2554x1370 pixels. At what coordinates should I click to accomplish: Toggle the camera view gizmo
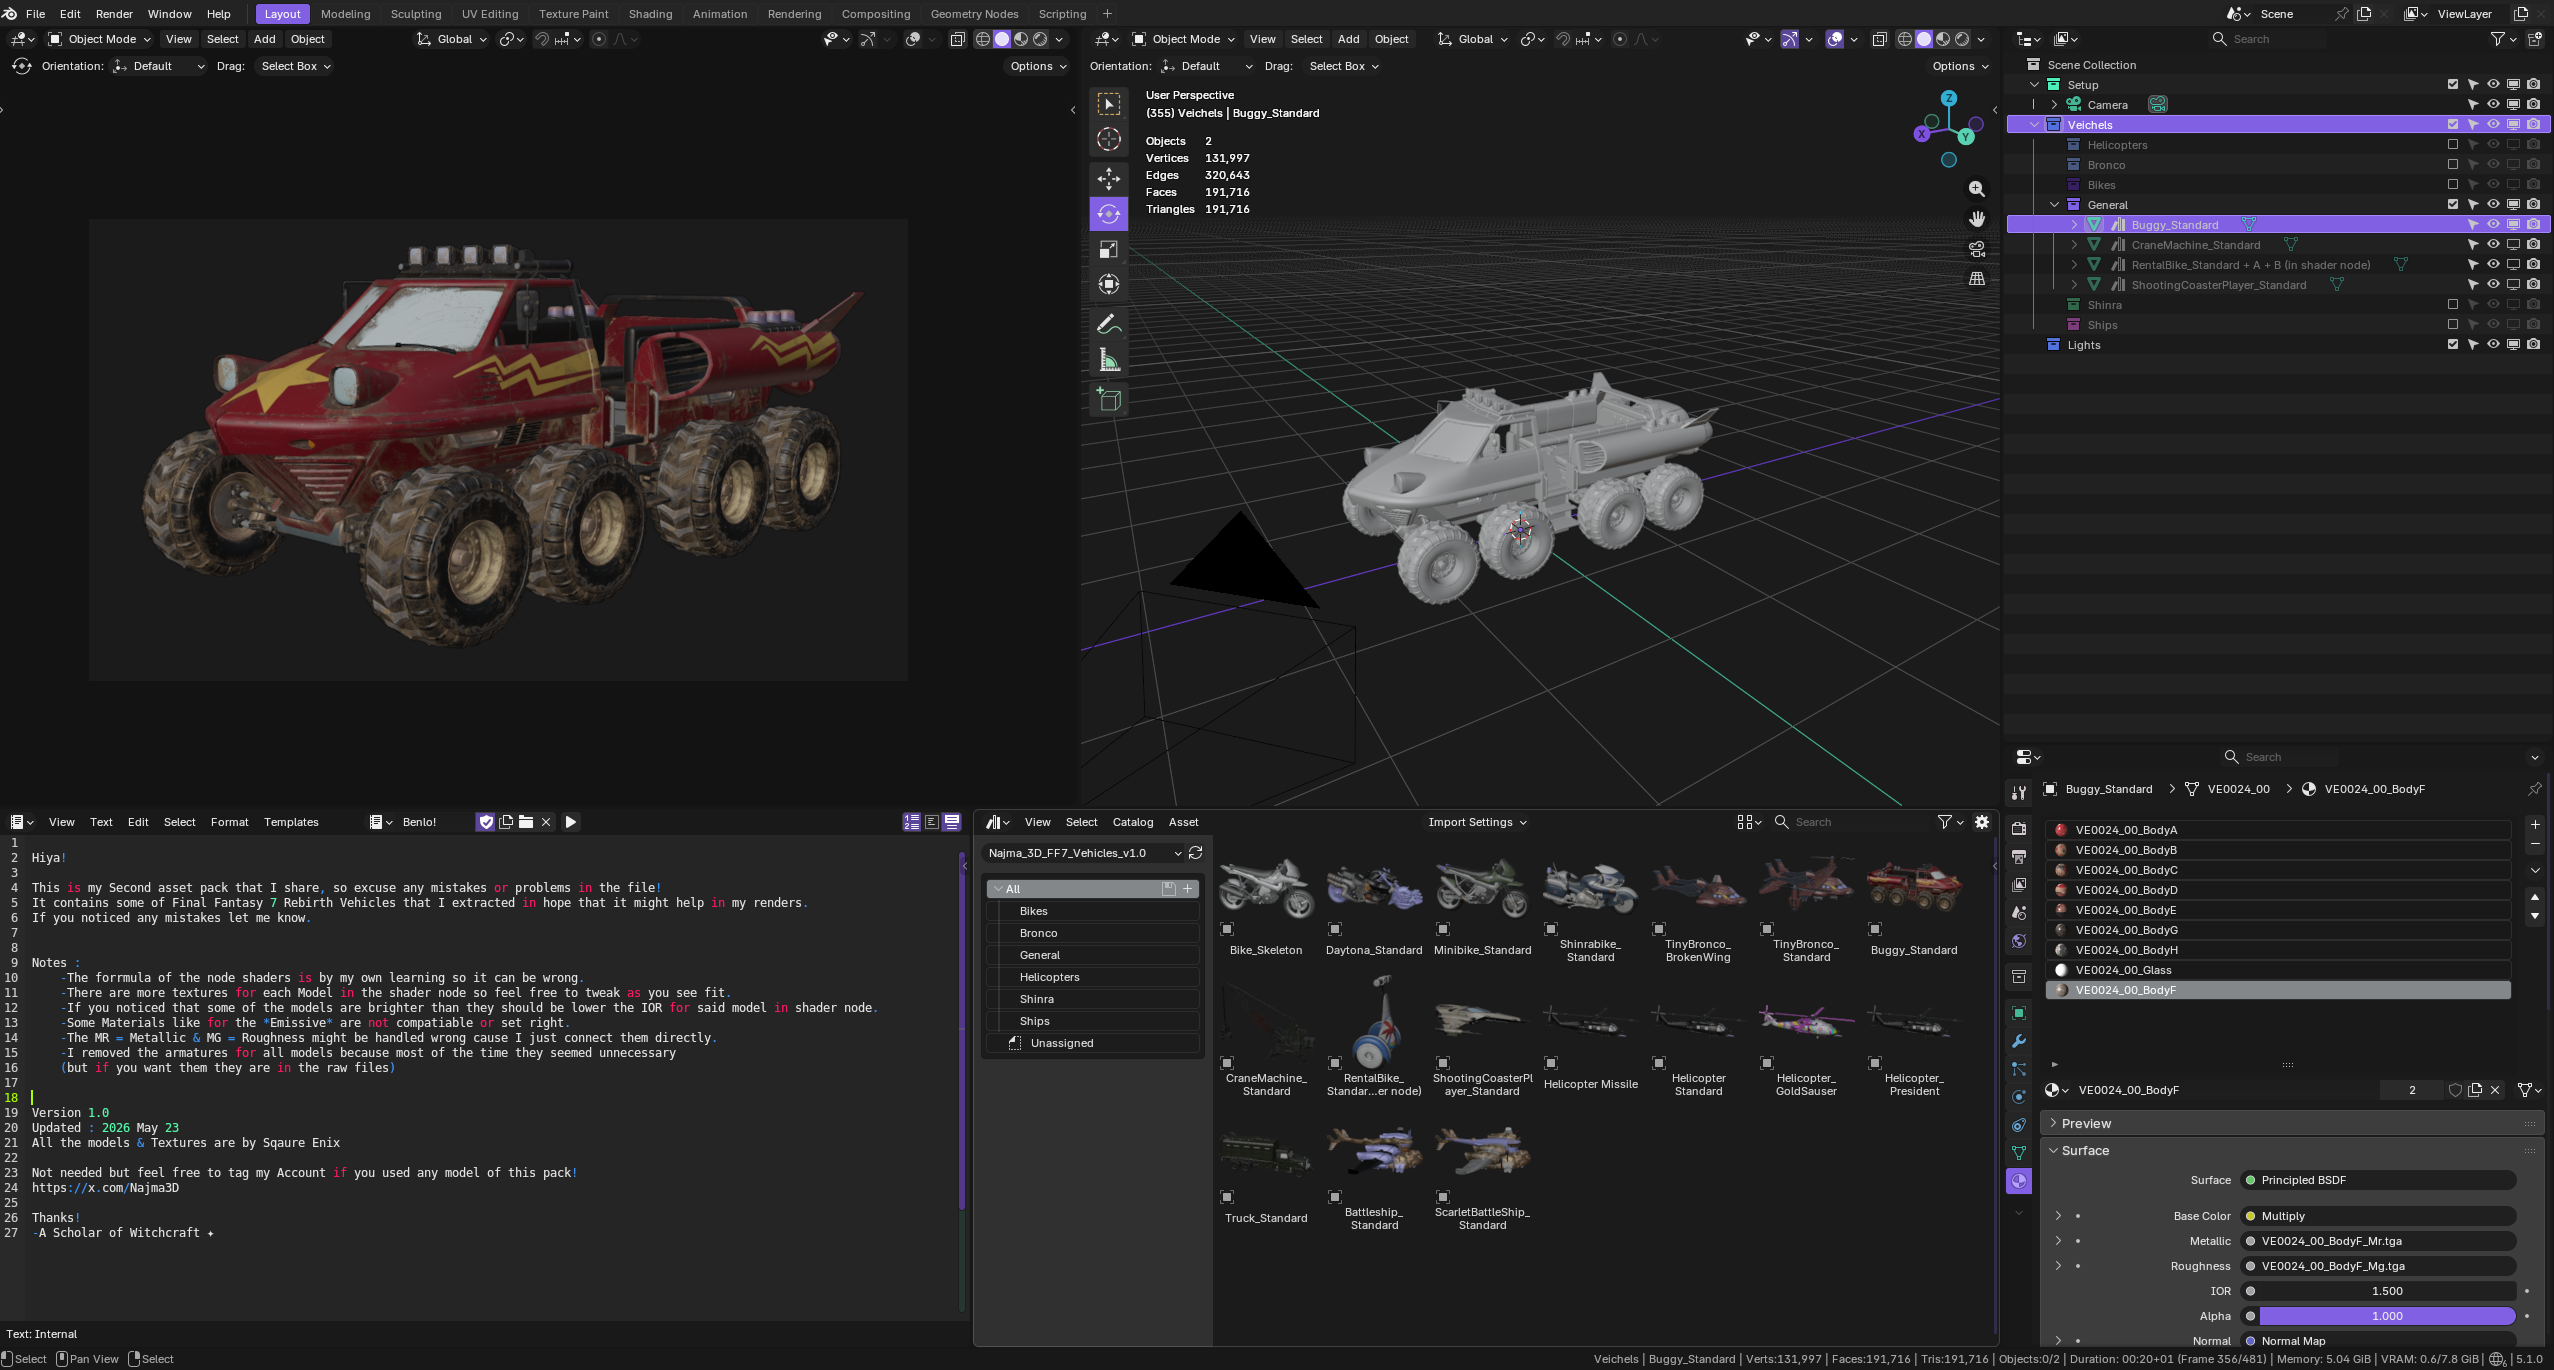1976,249
